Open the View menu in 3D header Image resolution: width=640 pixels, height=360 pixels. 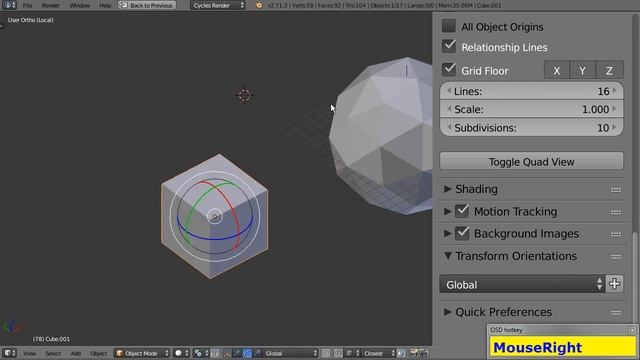pyautogui.click(x=29, y=353)
